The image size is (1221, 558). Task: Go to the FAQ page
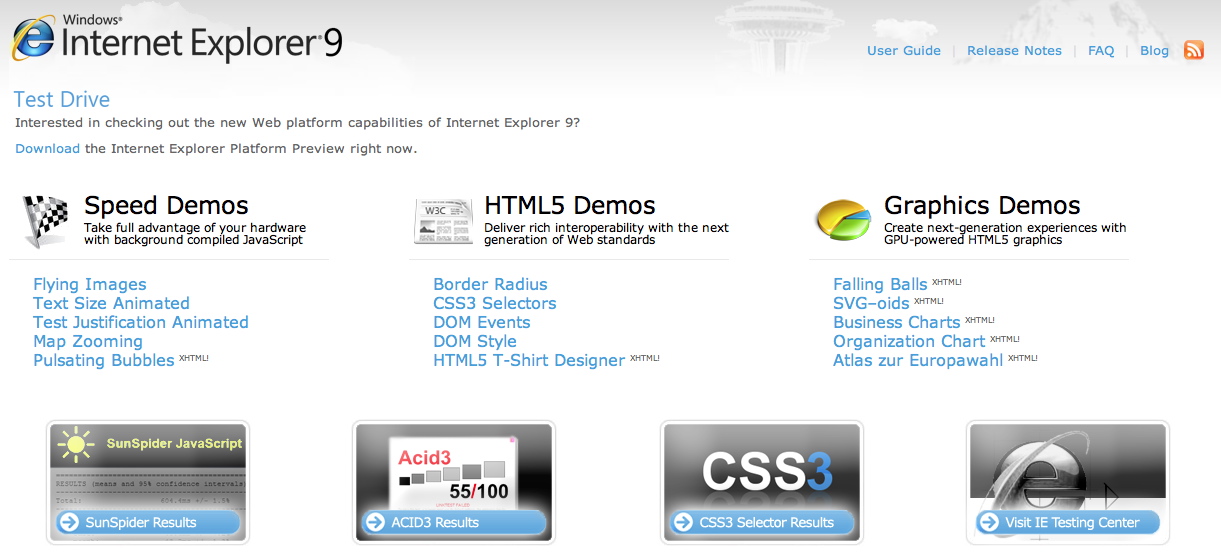coord(1101,51)
